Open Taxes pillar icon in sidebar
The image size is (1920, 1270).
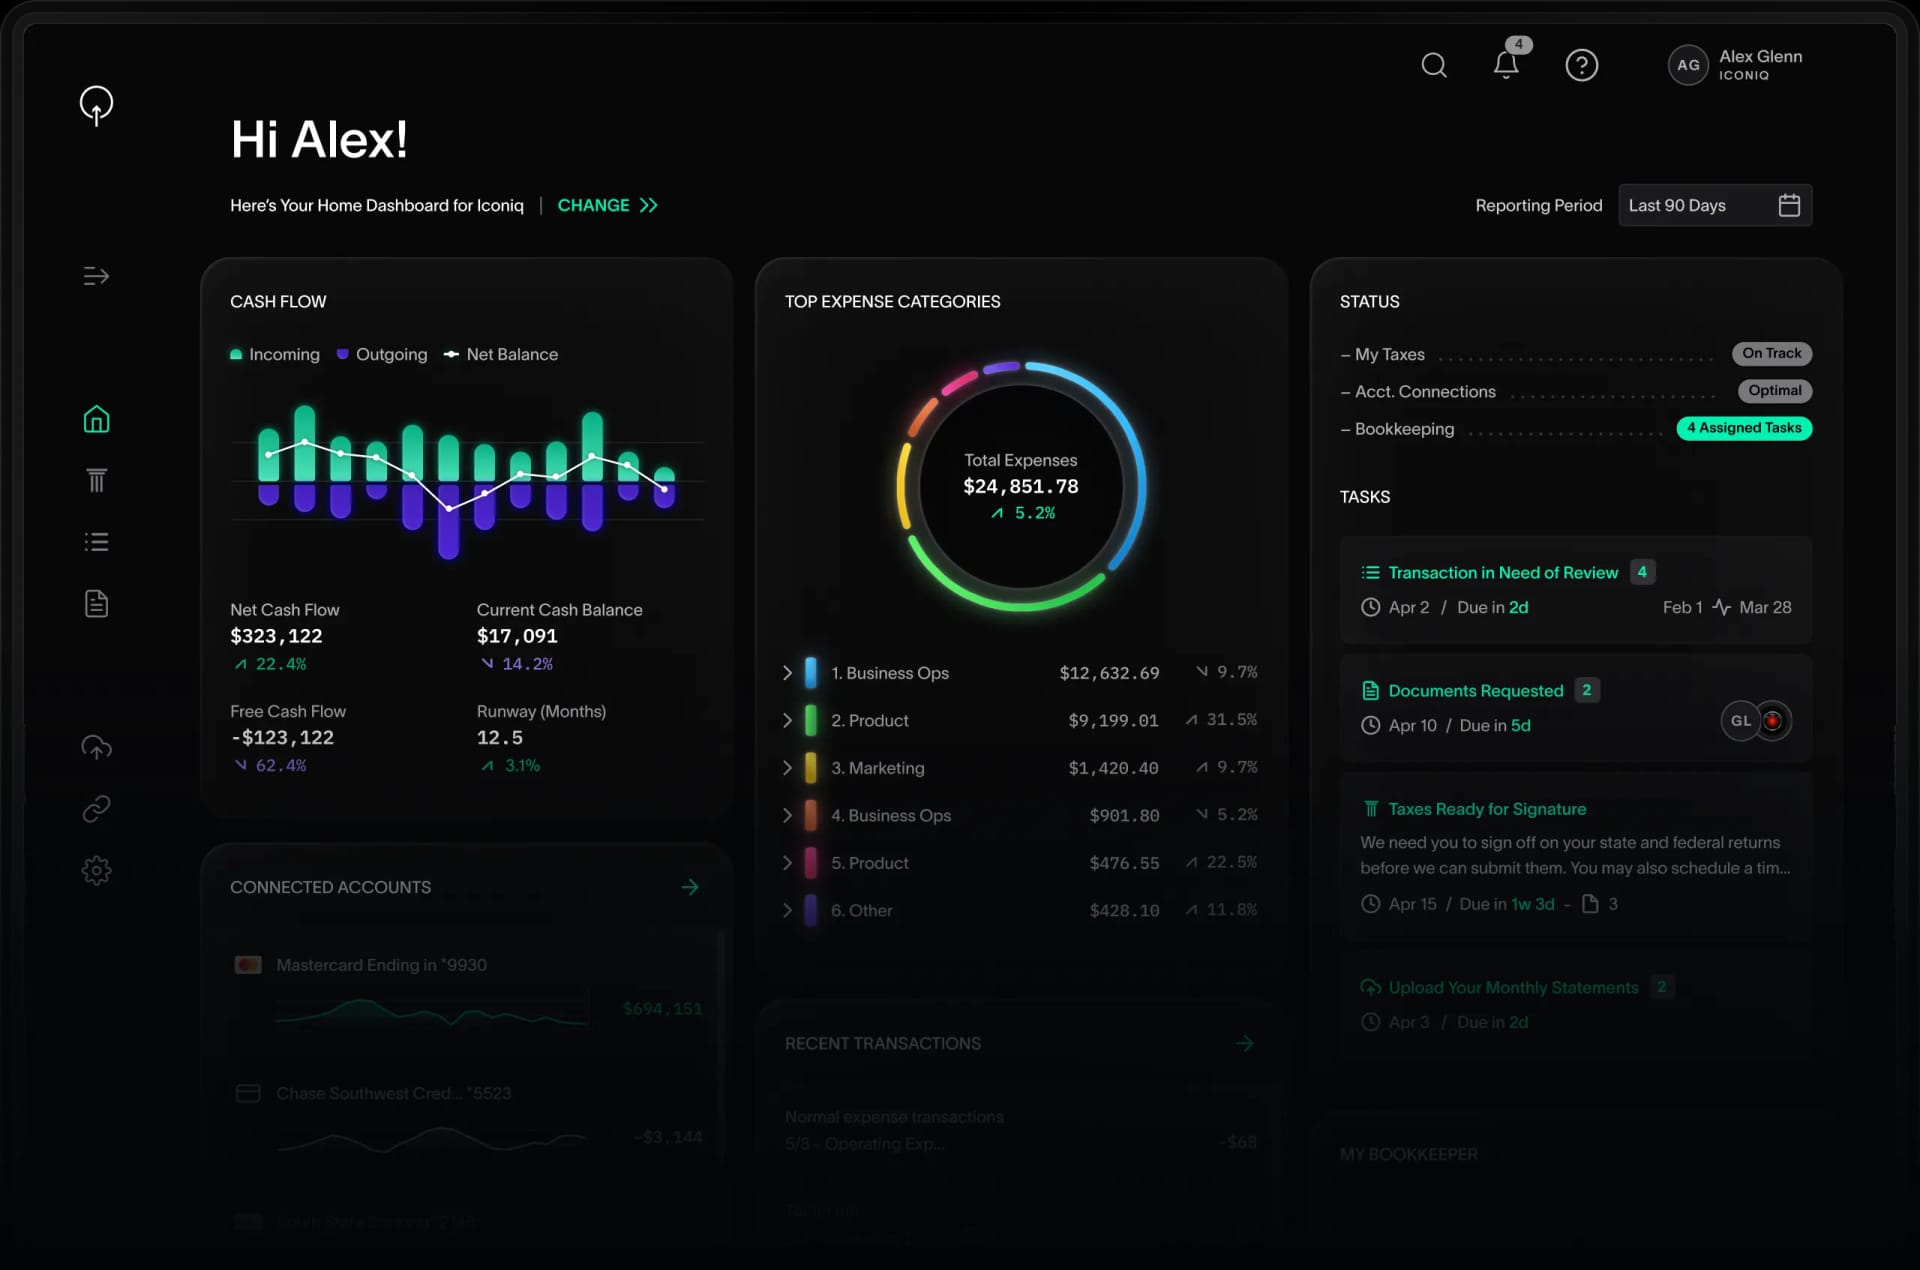(96, 481)
